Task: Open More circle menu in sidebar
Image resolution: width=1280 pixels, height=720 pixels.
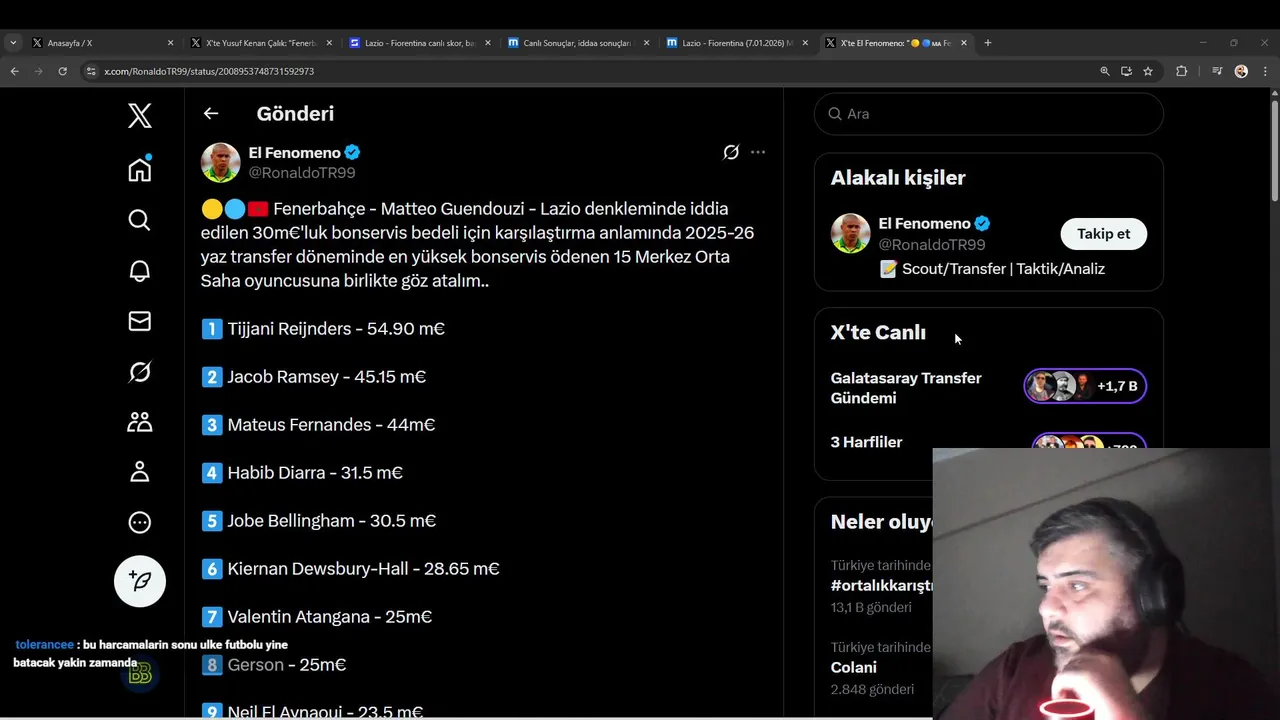Action: [140, 522]
